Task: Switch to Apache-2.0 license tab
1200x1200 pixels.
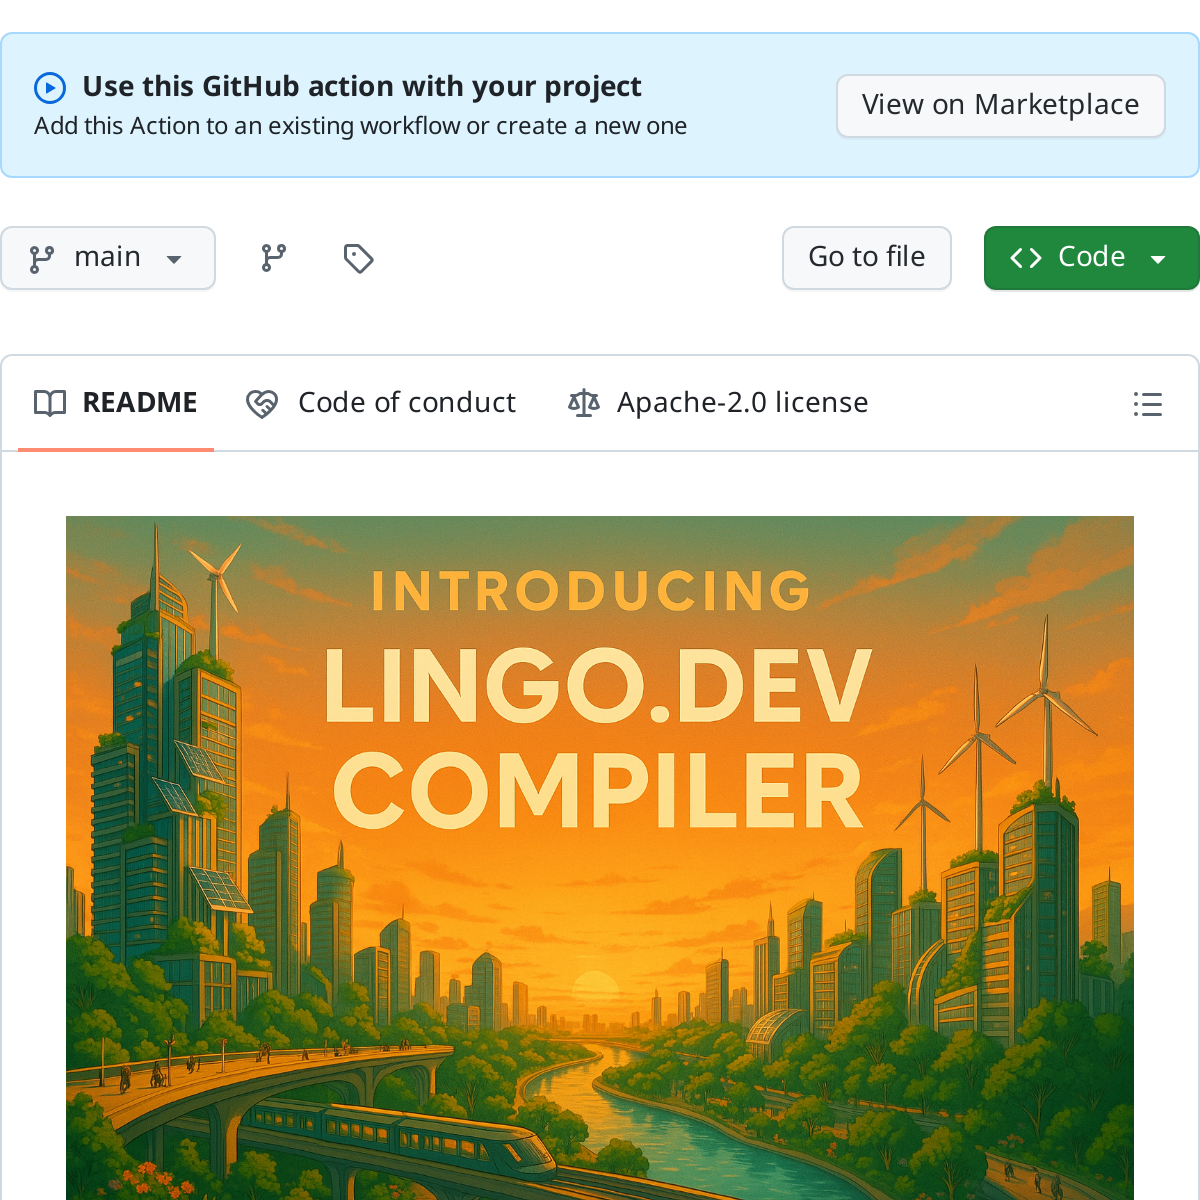Action: (718, 403)
